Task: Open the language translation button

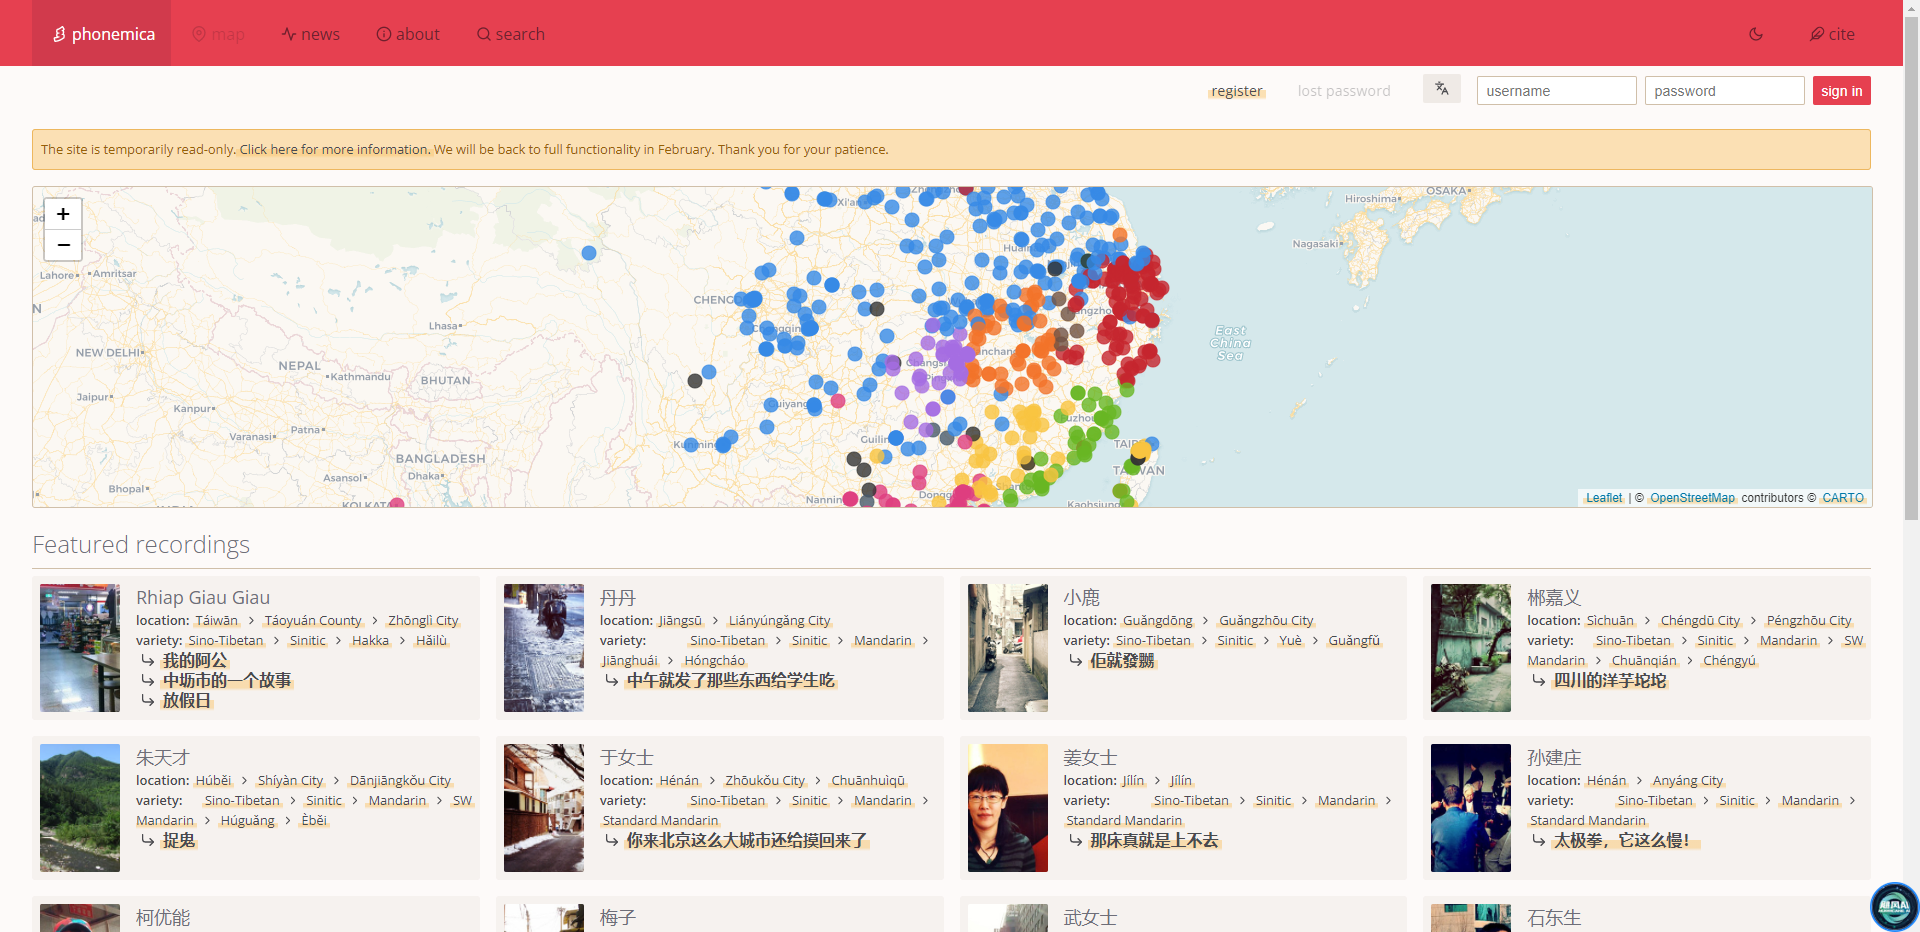Action: pos(1442,89)
